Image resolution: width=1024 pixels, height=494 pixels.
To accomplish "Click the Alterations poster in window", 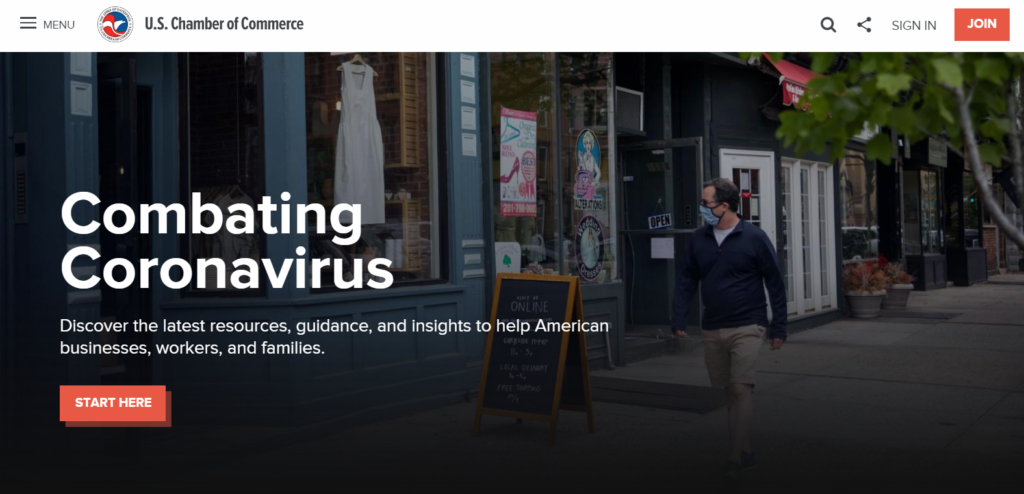I will (x=588, y=170).
